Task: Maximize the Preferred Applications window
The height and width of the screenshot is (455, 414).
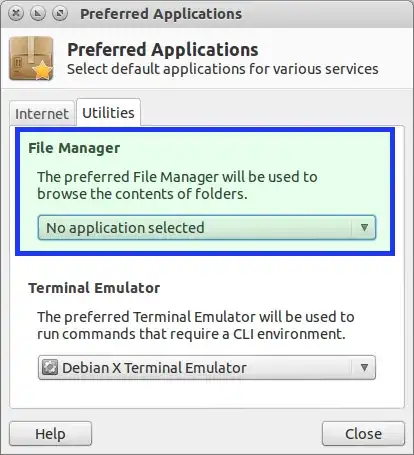Action: [x=60, y=13]
